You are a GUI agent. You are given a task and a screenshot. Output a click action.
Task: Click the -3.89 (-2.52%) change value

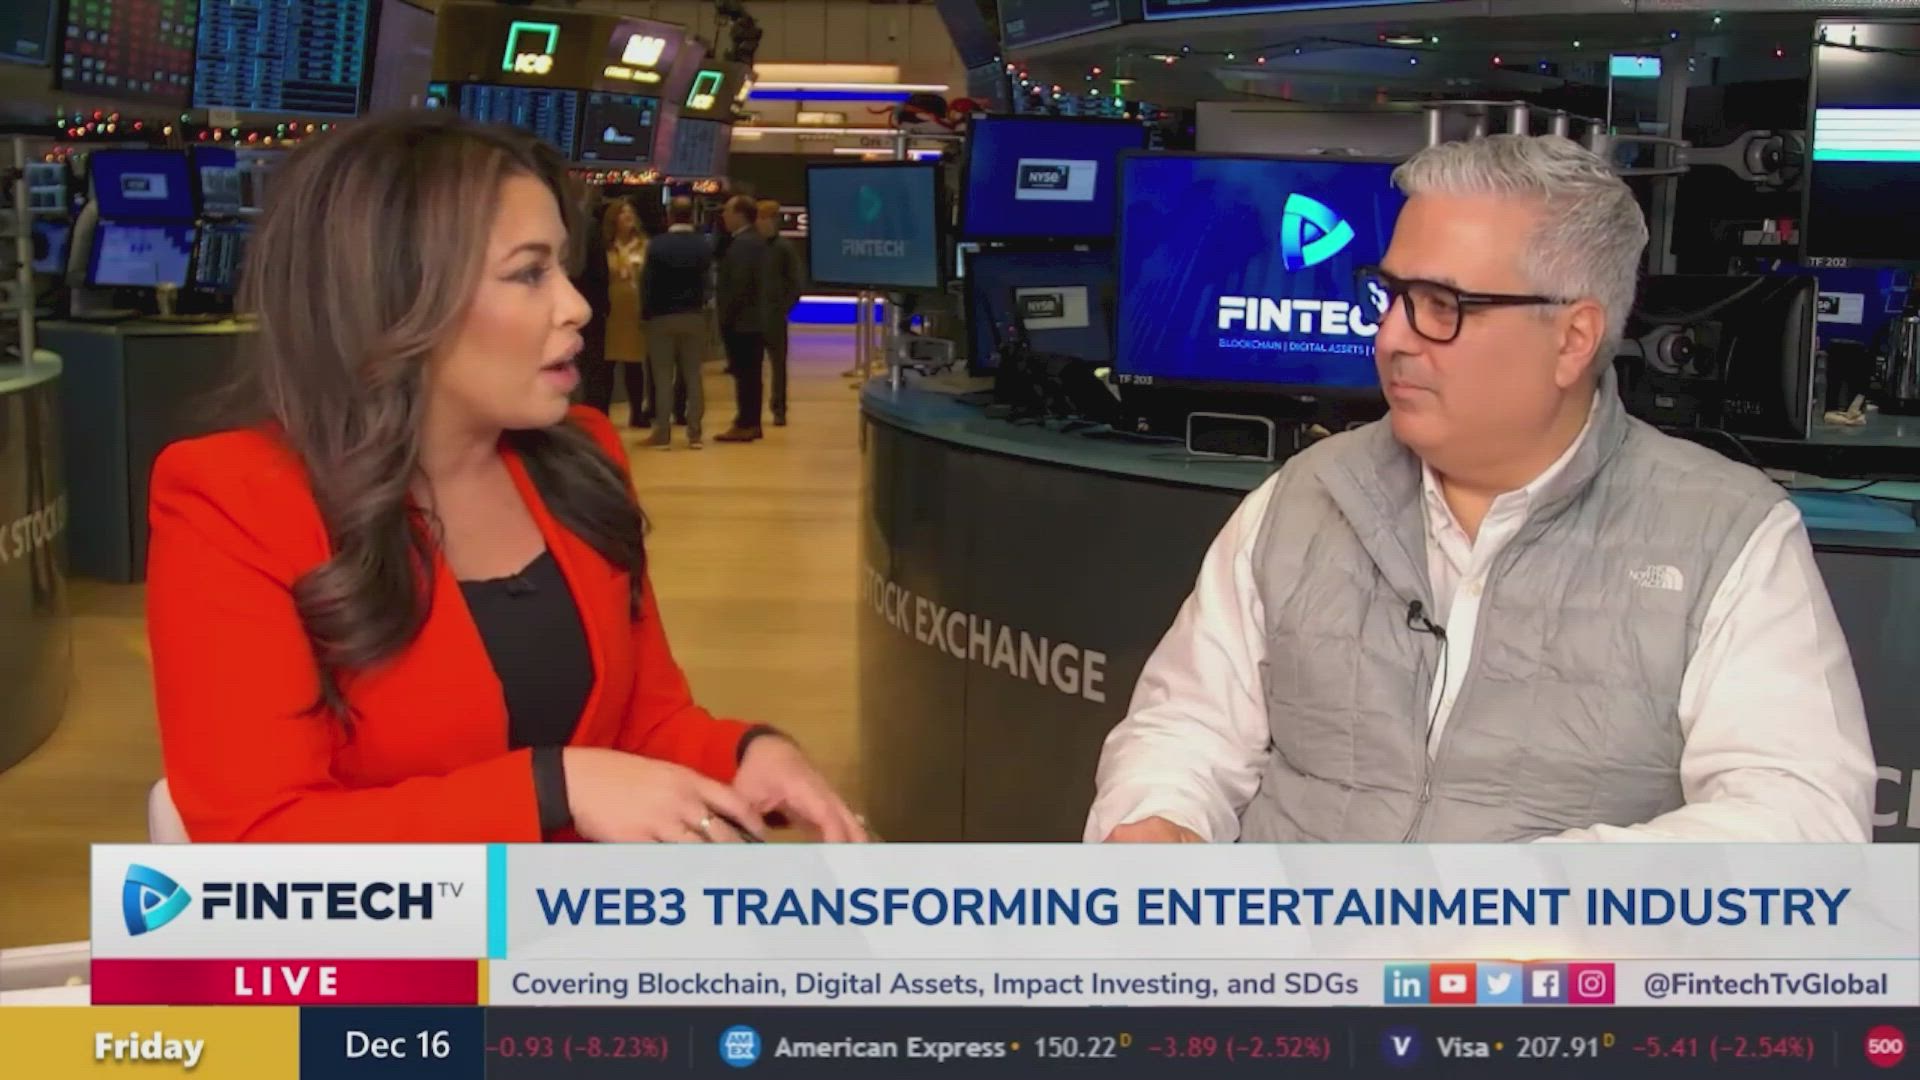1238,1047
